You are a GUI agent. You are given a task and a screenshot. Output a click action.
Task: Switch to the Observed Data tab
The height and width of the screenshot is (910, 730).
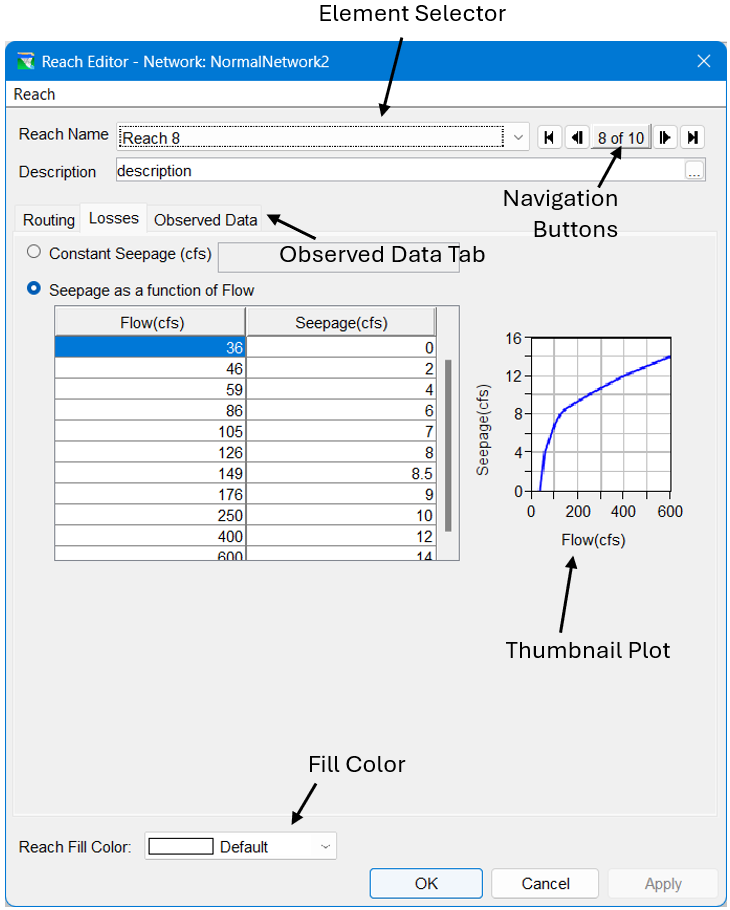(205, 220)
